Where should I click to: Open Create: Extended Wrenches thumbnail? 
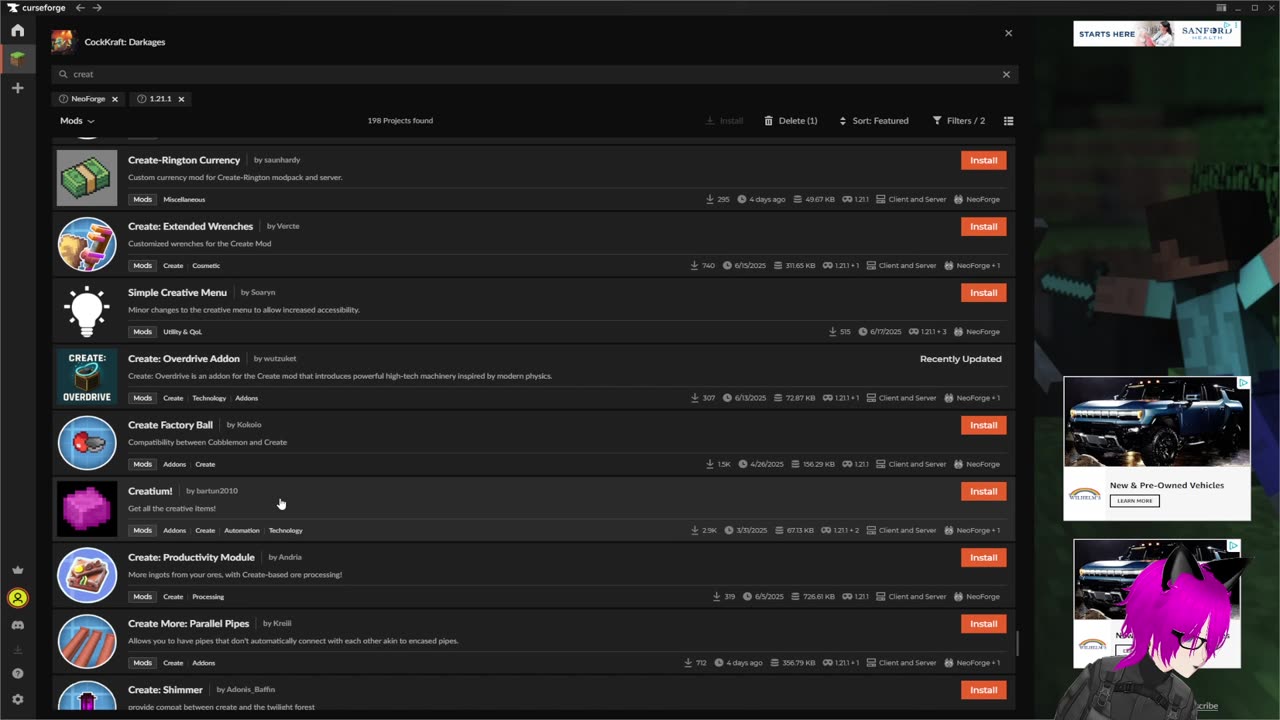click(x=87, y=244)
